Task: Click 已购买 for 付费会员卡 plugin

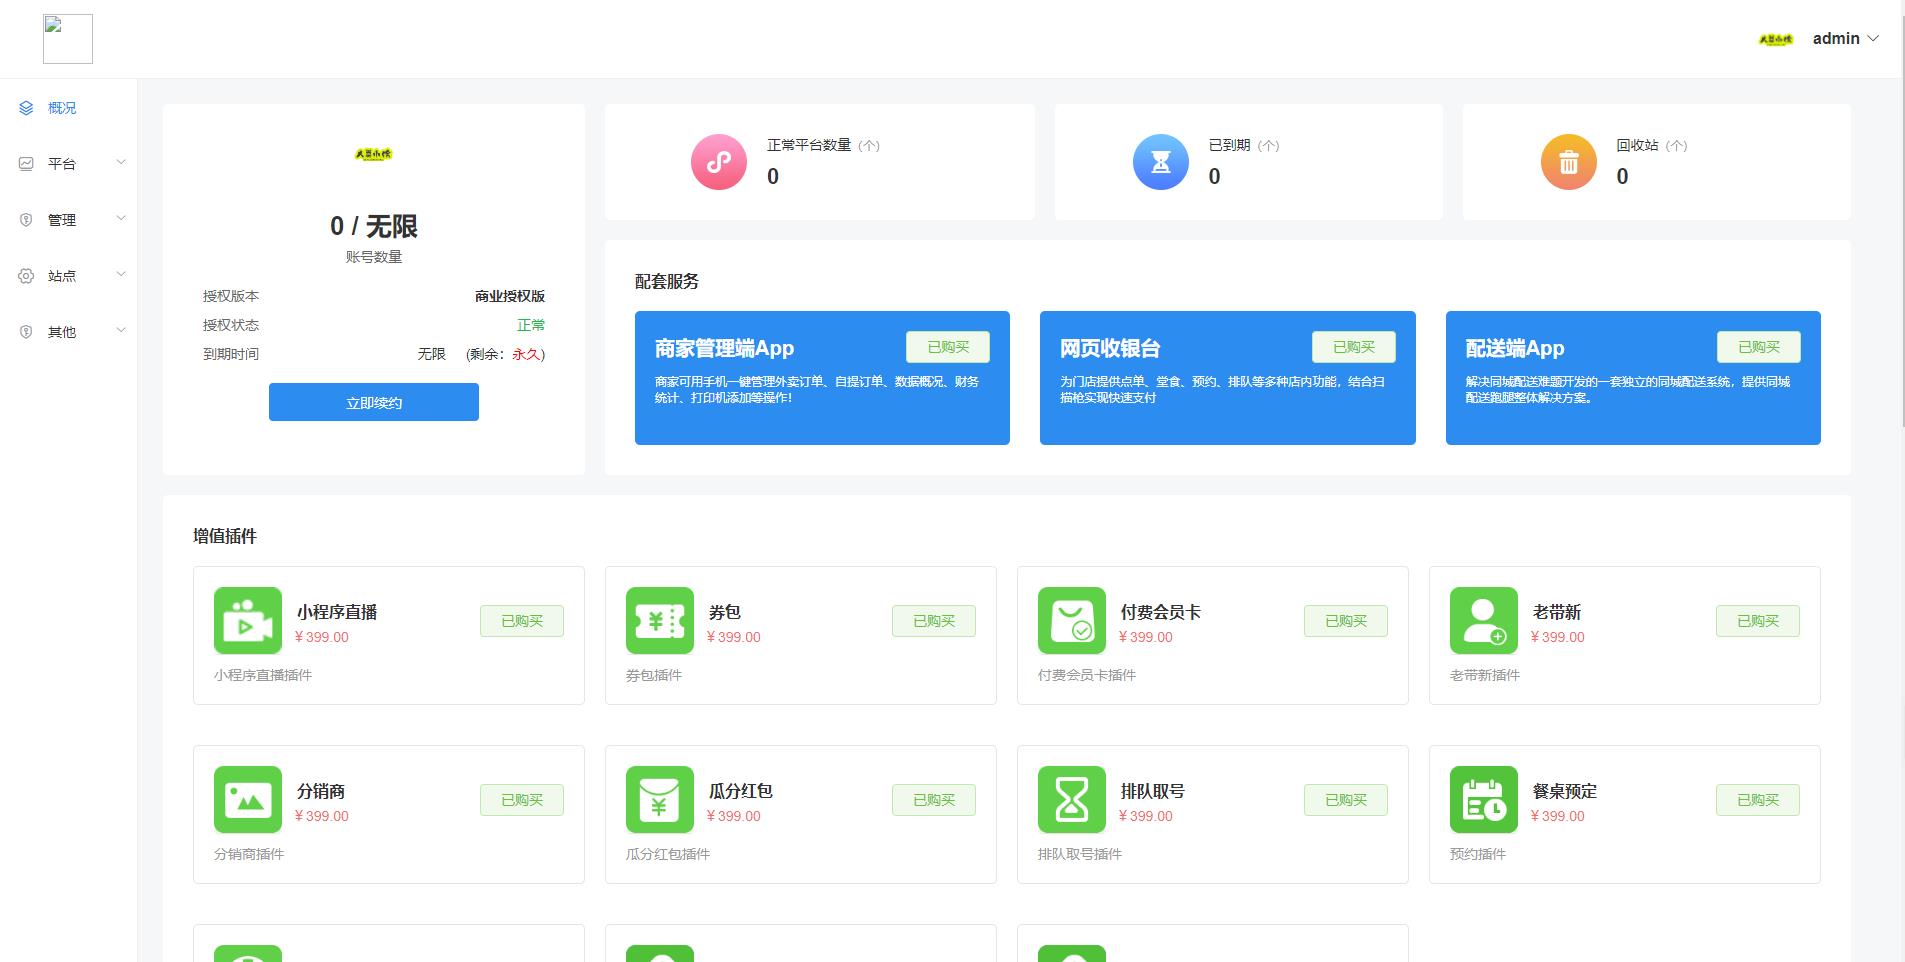Action: coord(1346,621)
